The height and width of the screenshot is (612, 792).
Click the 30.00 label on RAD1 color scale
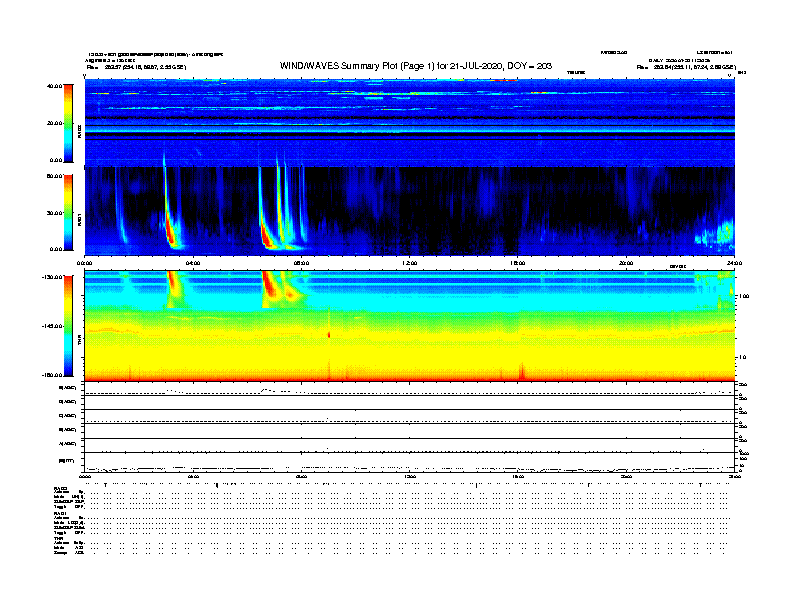click(54, 213)
